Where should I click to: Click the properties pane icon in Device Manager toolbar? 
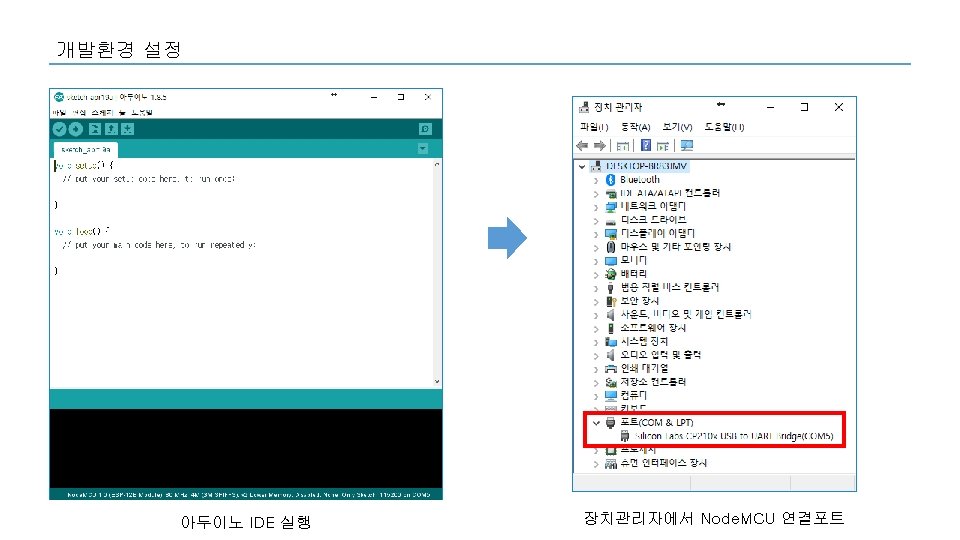click(x=623, y=146)
